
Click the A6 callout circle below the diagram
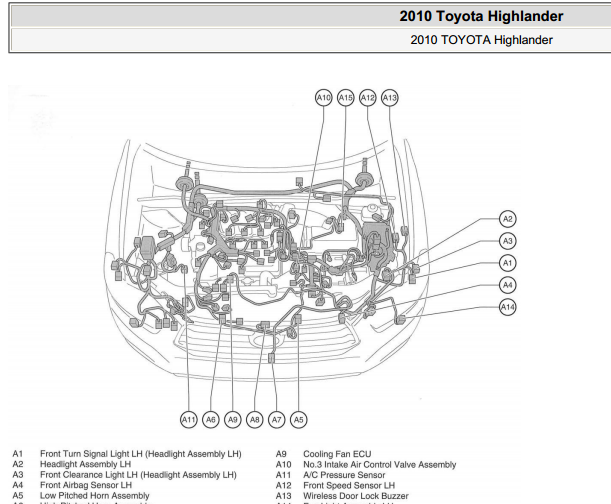(x=210, y=420)
